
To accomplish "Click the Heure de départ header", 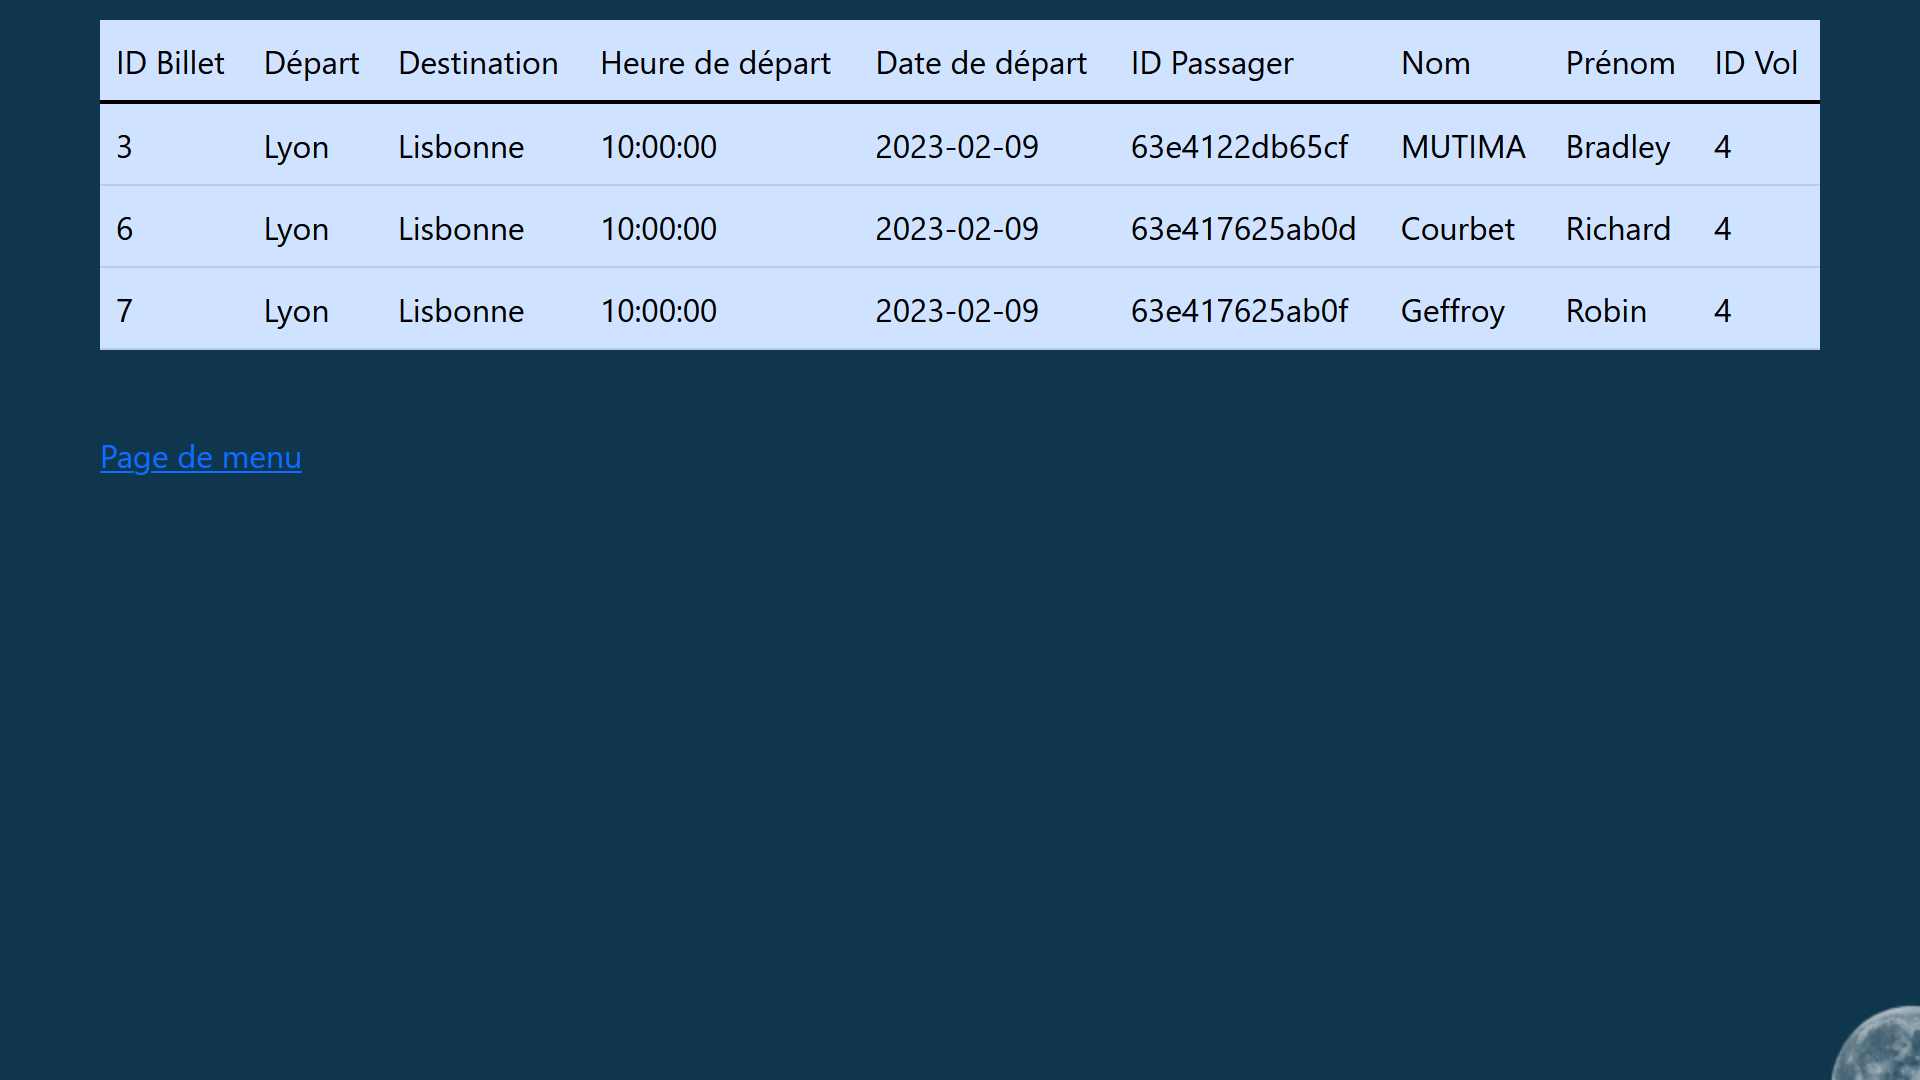I will [x=715, y=63].
